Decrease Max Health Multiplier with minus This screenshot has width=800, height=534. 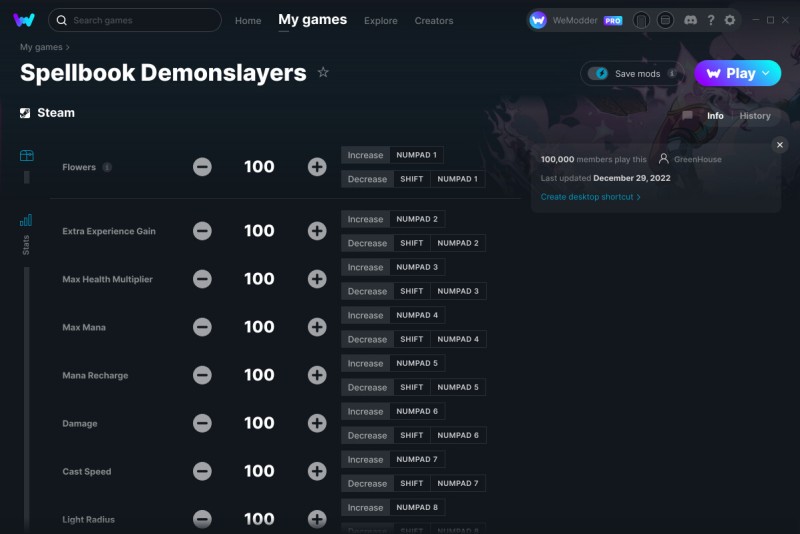tap(202, 279)
